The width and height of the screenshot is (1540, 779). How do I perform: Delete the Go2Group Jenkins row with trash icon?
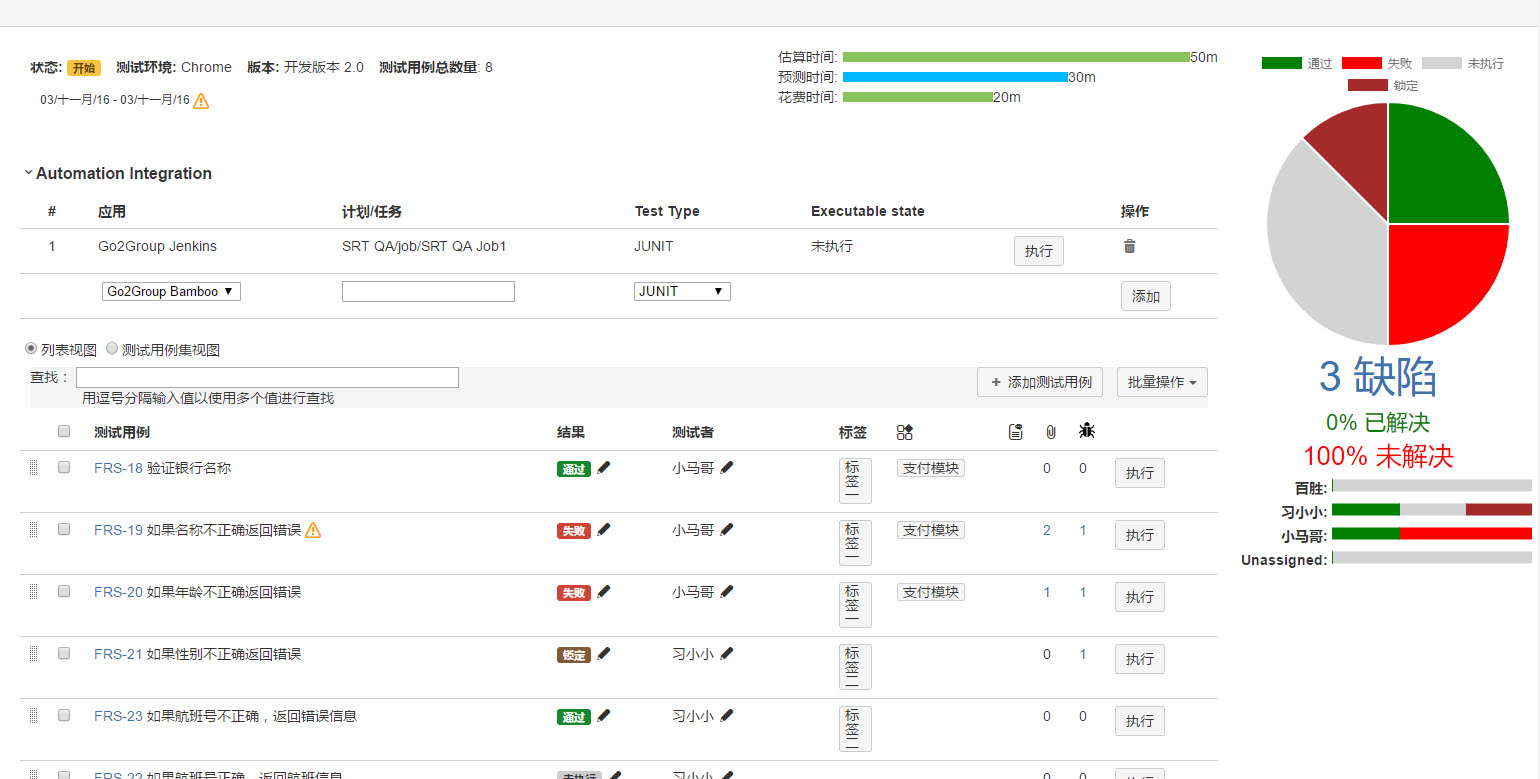pyautogui.click(x=1129, y=246)
